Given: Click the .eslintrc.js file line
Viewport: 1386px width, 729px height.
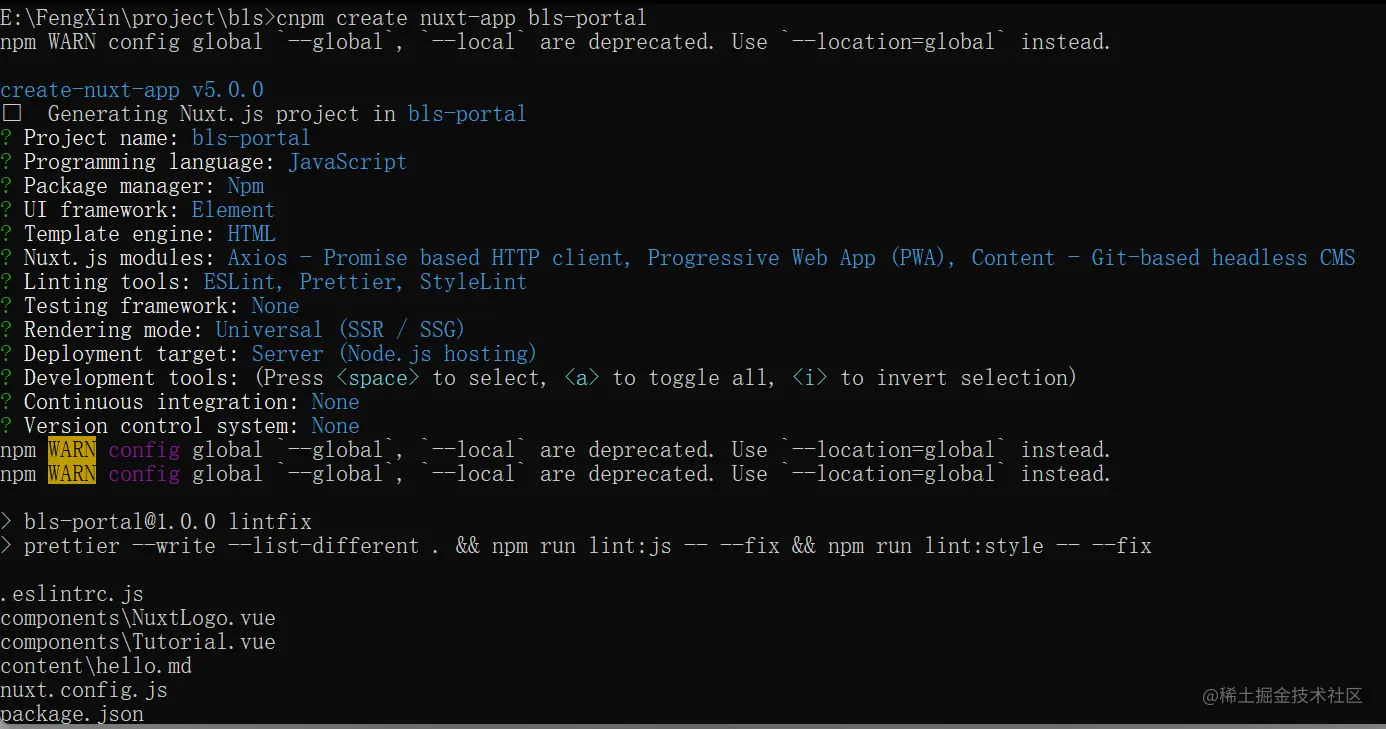Looking at the screenshot, I should tap(72, 594).
